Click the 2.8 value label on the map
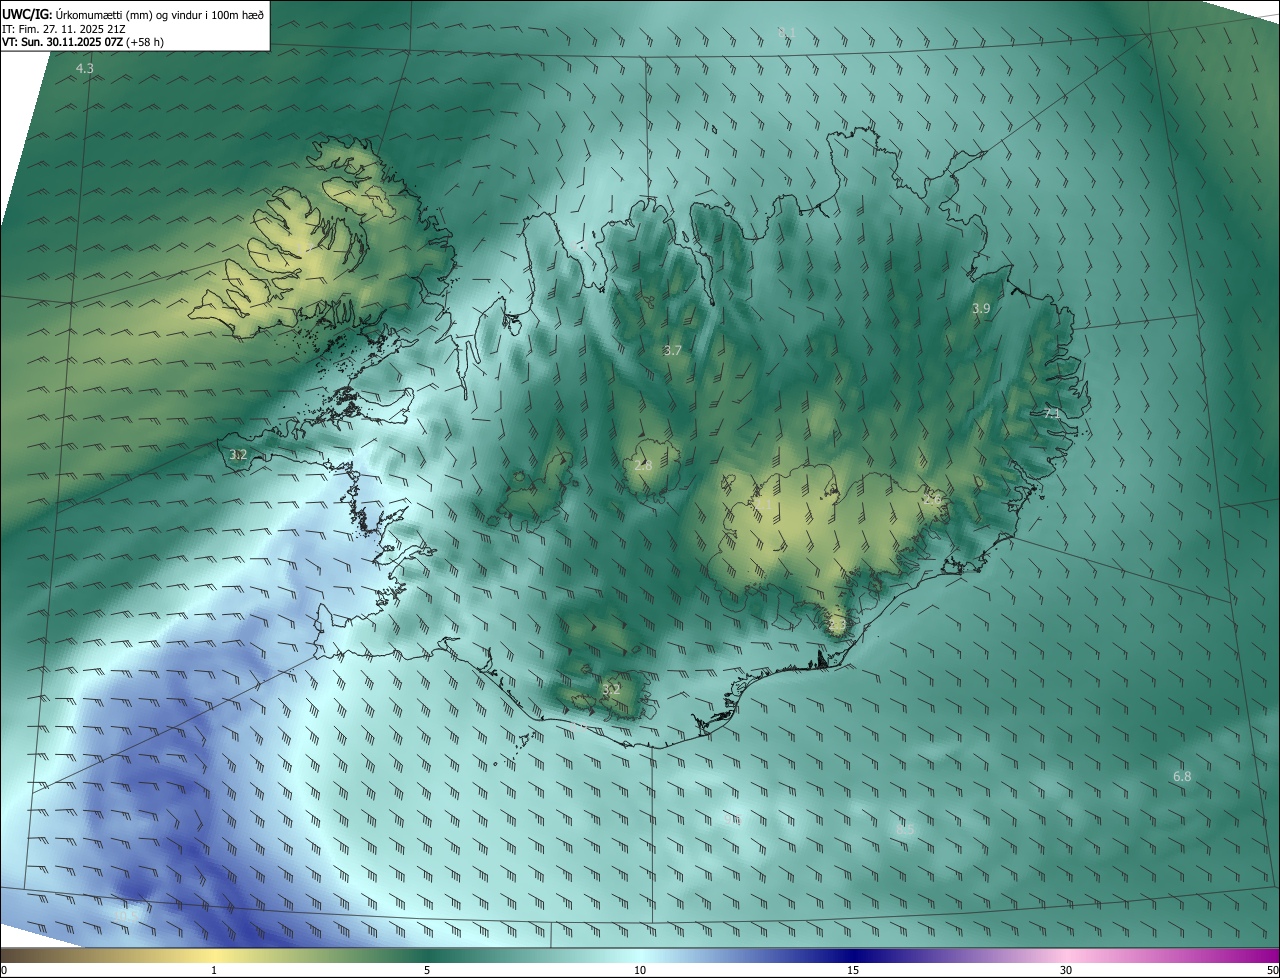1280x978 pixels. pyautogui.click(x=643, y=465)
